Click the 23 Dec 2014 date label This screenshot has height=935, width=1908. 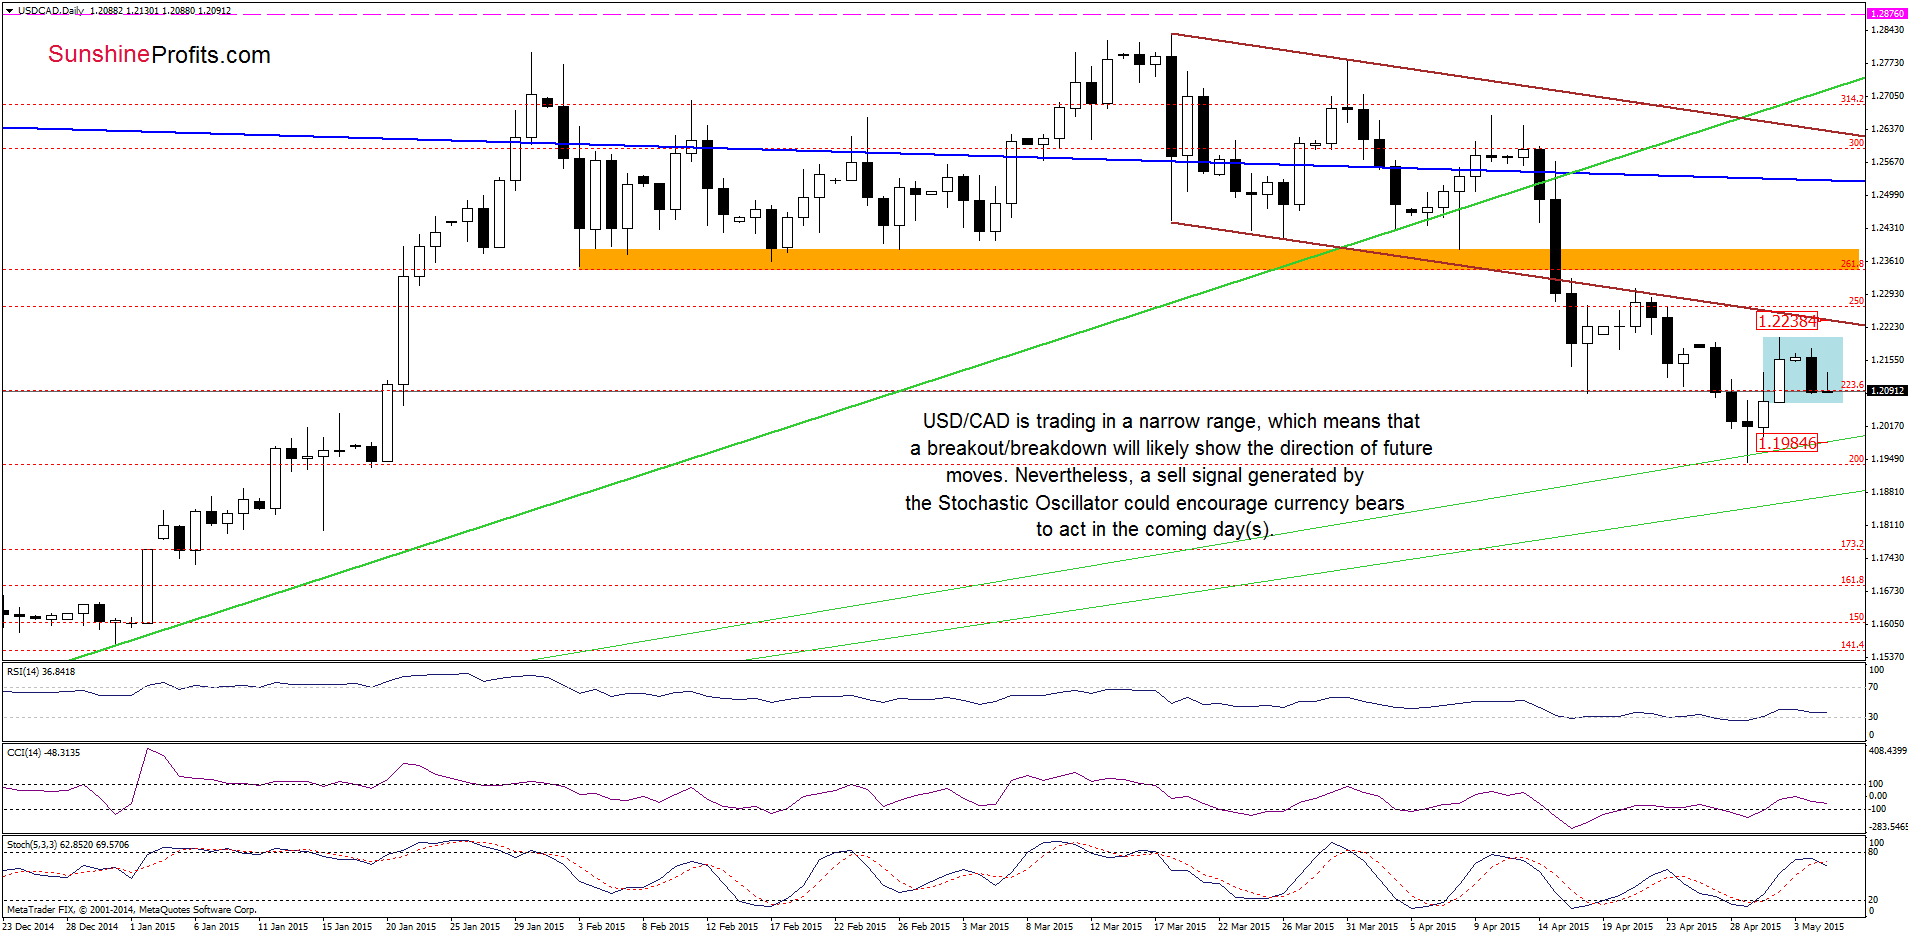(x=28, y=927)
